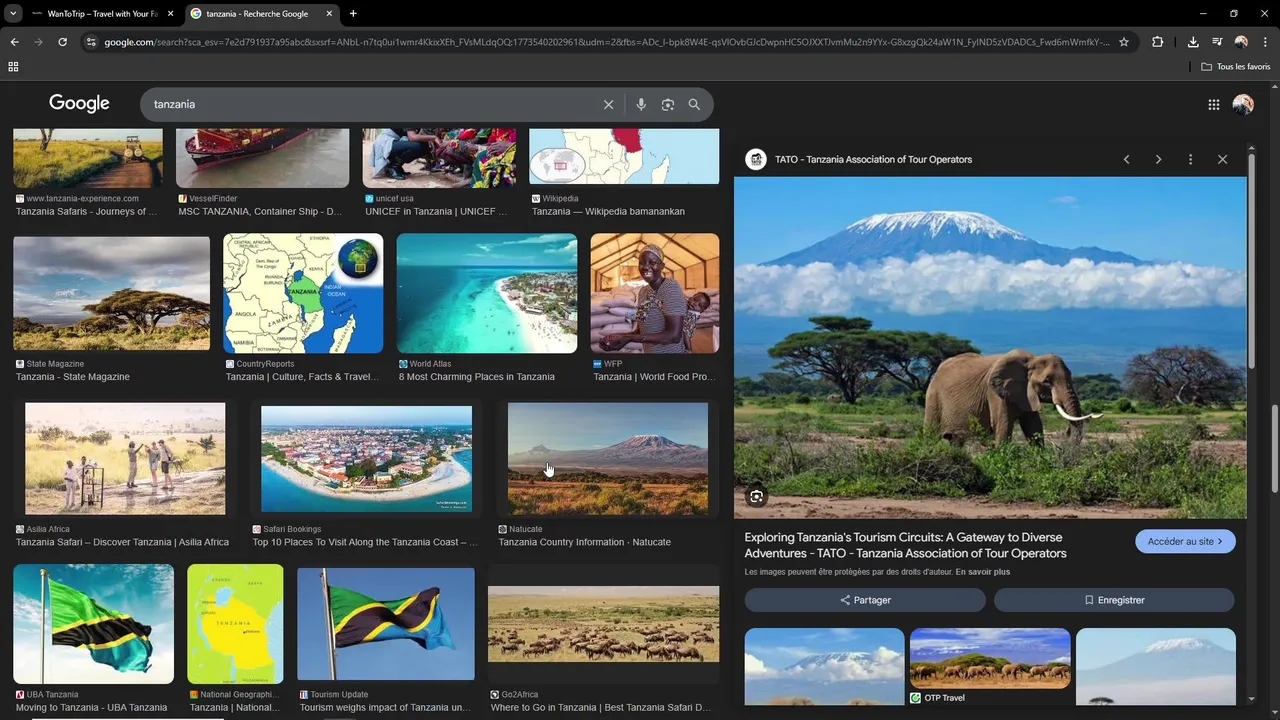
Task: Submit search with the magnifier icon
Action: pyautogui.click(x=694, y=105)
